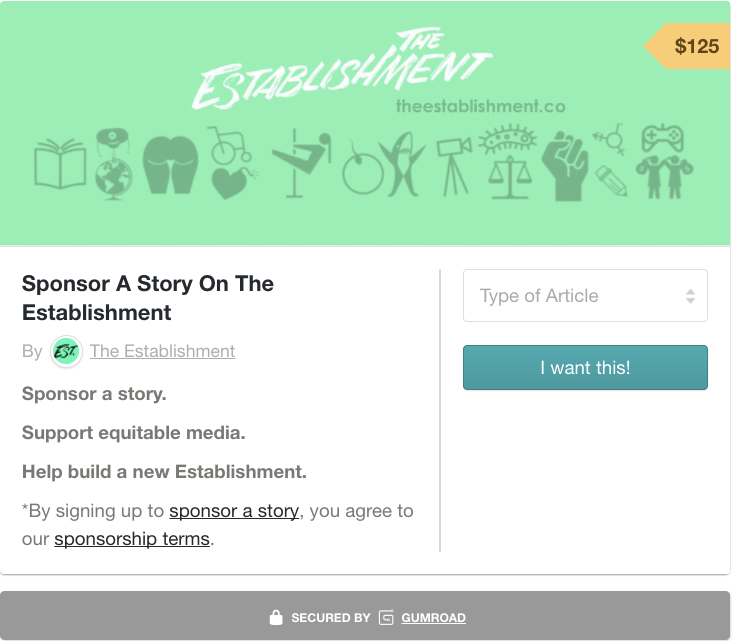Screen dimensions: 732x641
Task: Click the padlock icon in footer
Action: tap(276, 618)
